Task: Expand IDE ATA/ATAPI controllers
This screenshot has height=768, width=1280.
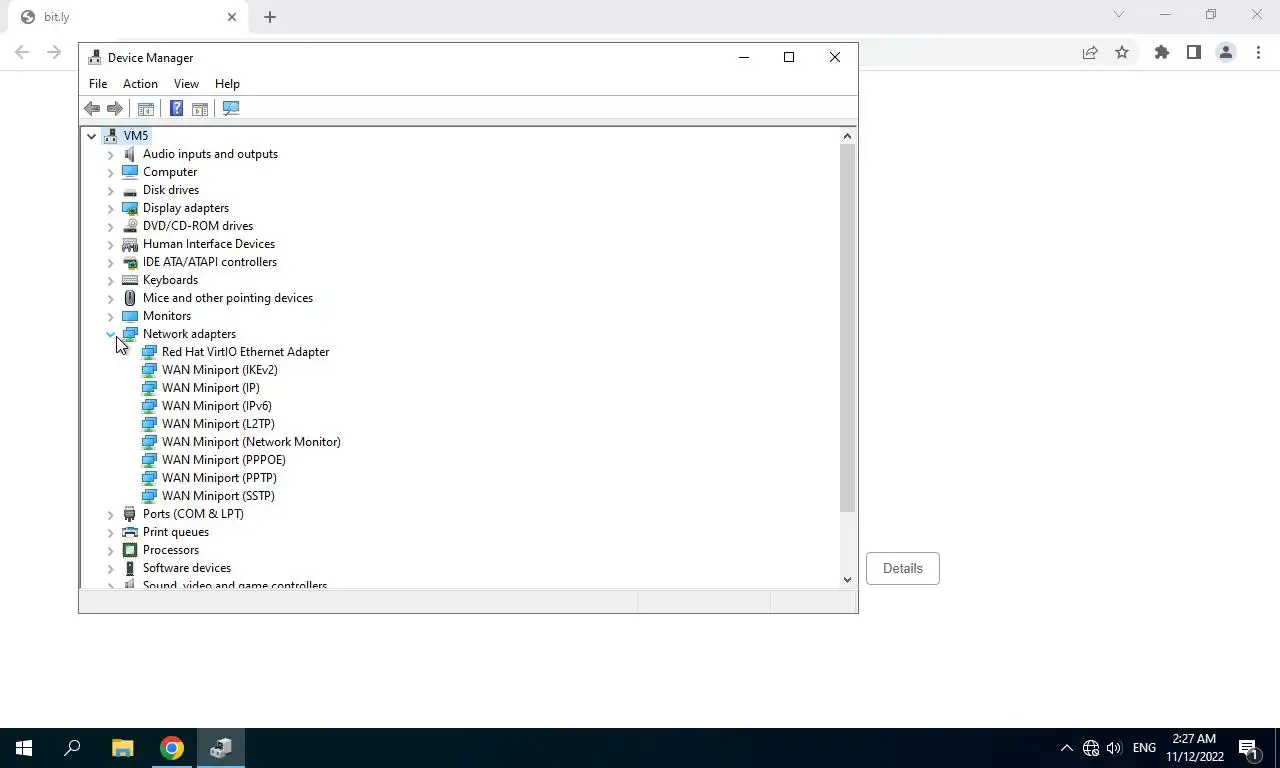Action: (110, 262)
